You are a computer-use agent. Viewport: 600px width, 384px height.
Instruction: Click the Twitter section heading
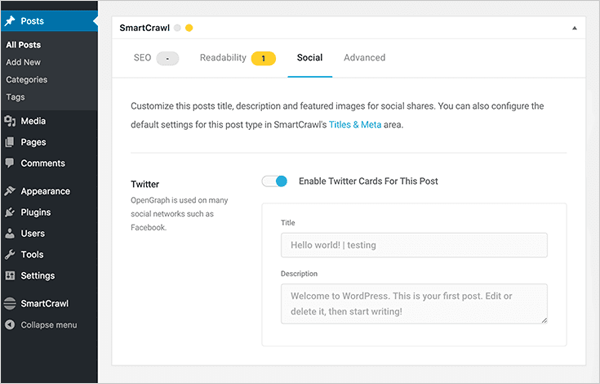point(145,184)
